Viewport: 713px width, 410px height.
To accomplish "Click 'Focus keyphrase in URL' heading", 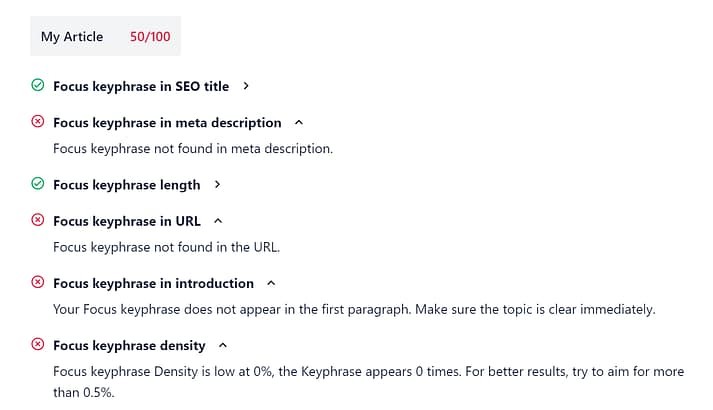I will pyautogui.click(x=127, y=221).
